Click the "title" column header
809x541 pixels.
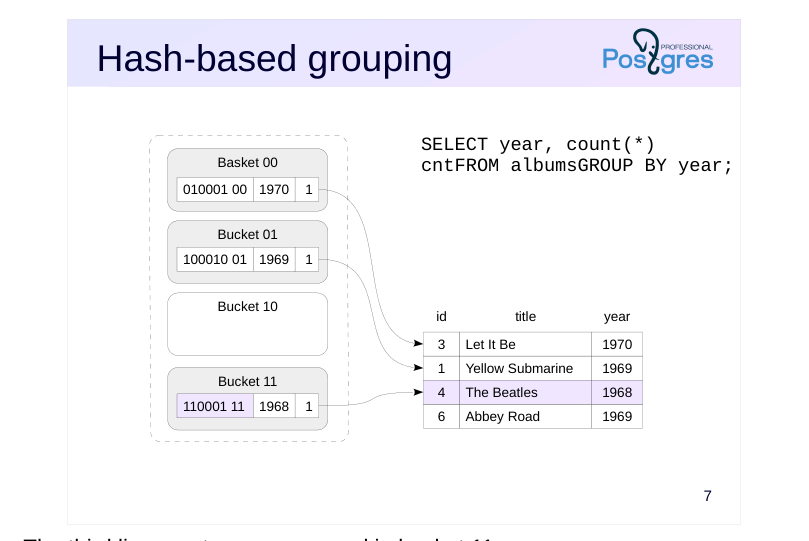point(525,317)
